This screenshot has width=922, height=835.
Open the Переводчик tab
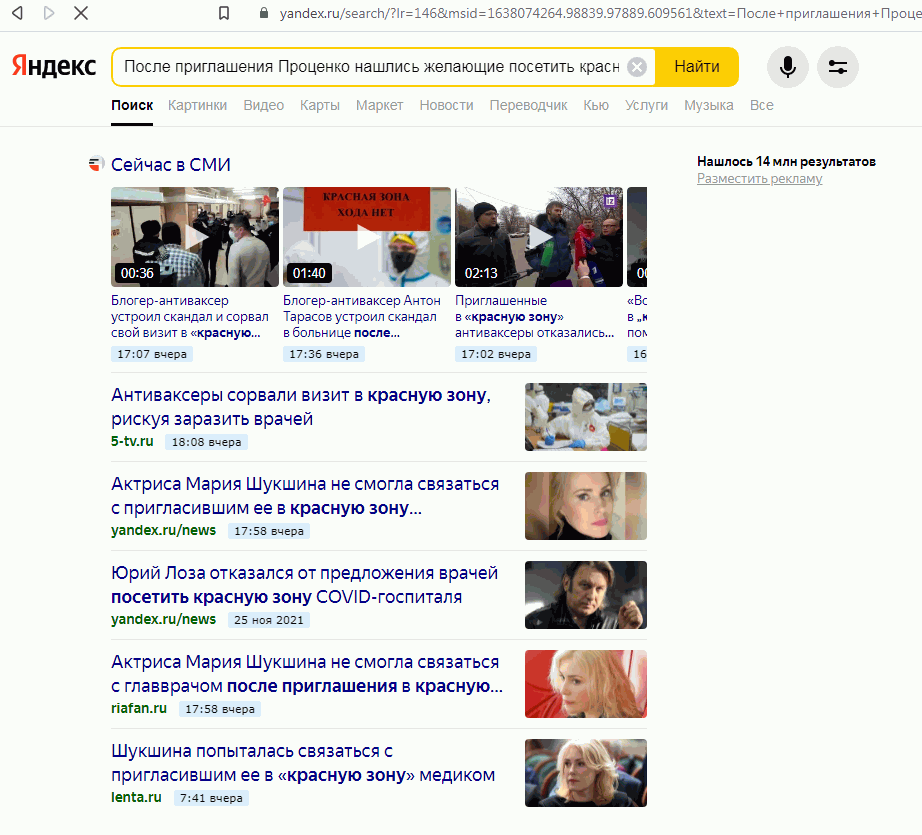pos(528,105)
